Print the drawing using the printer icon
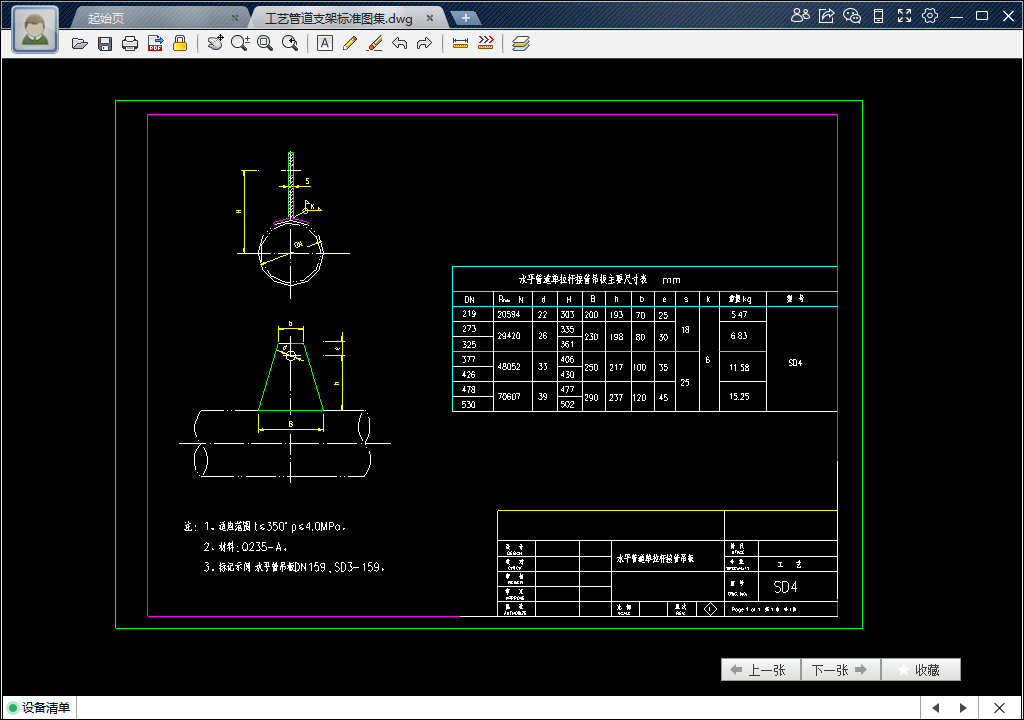 click(130, 43)
